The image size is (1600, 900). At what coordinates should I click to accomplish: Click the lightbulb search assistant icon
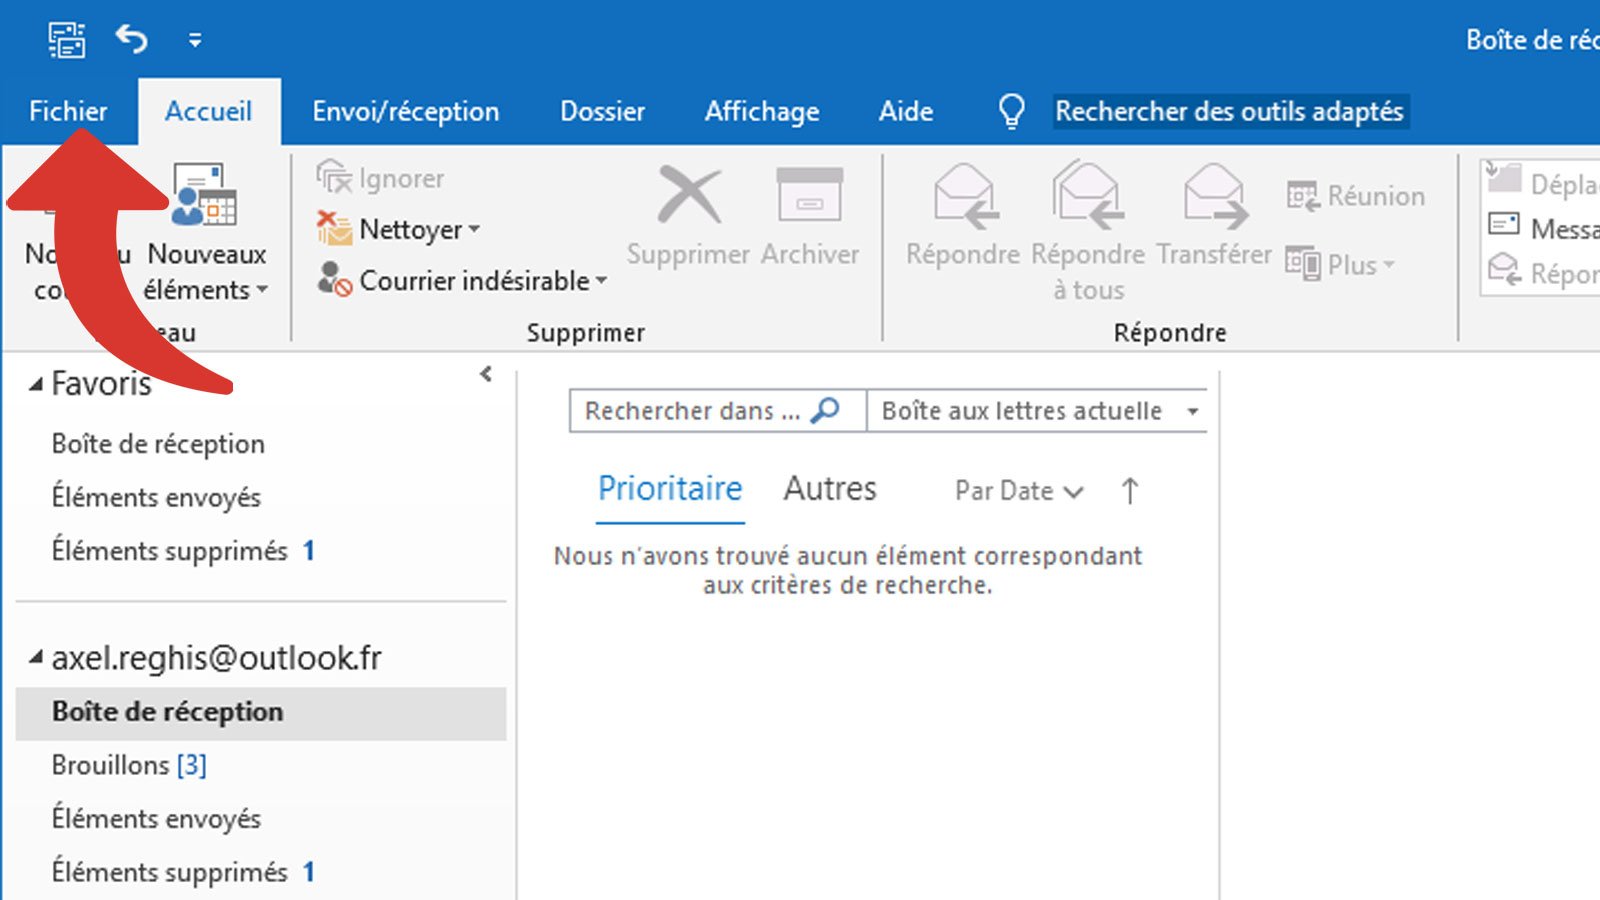1013,111
